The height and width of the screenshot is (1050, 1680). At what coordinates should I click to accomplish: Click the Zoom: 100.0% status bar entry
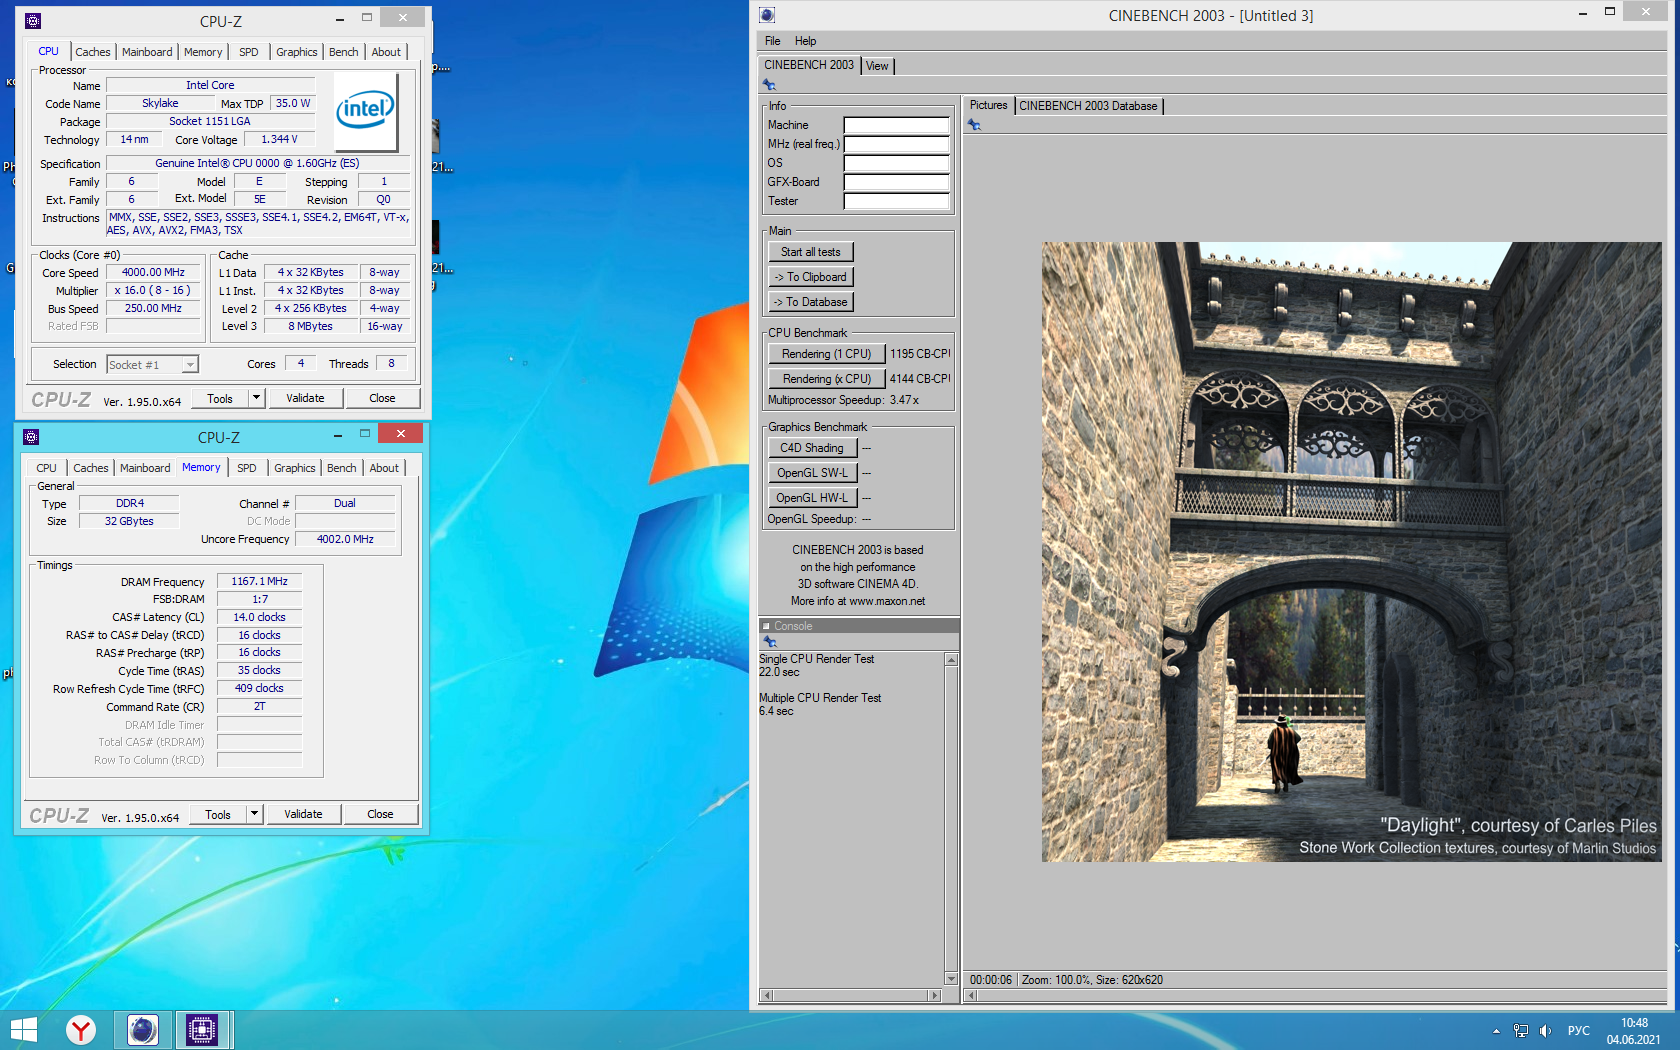(1055, 980)
